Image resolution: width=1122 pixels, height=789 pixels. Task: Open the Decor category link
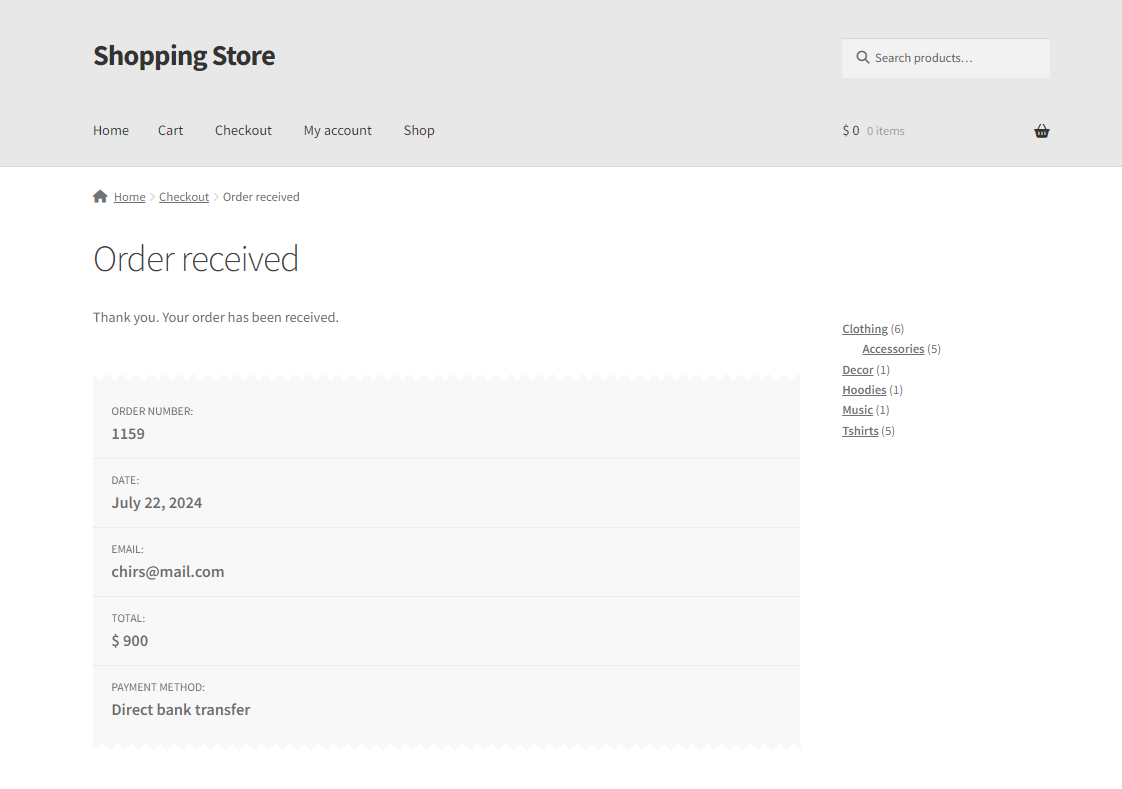click(x=857, y=370)
